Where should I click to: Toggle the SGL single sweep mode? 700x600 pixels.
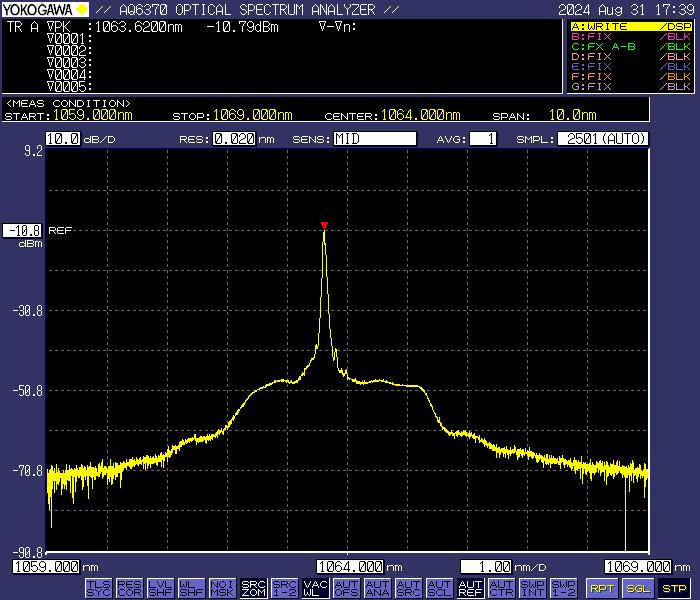(637, 589)
